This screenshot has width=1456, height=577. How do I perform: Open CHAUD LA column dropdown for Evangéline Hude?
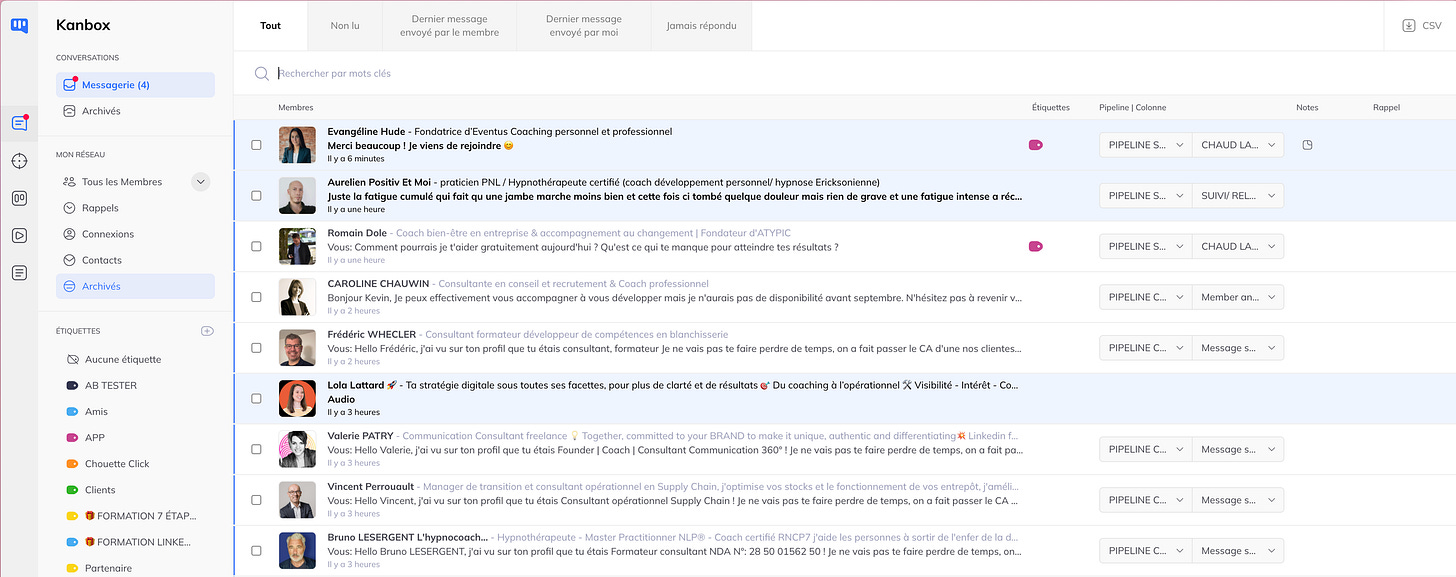click(x=1238, y=145)
